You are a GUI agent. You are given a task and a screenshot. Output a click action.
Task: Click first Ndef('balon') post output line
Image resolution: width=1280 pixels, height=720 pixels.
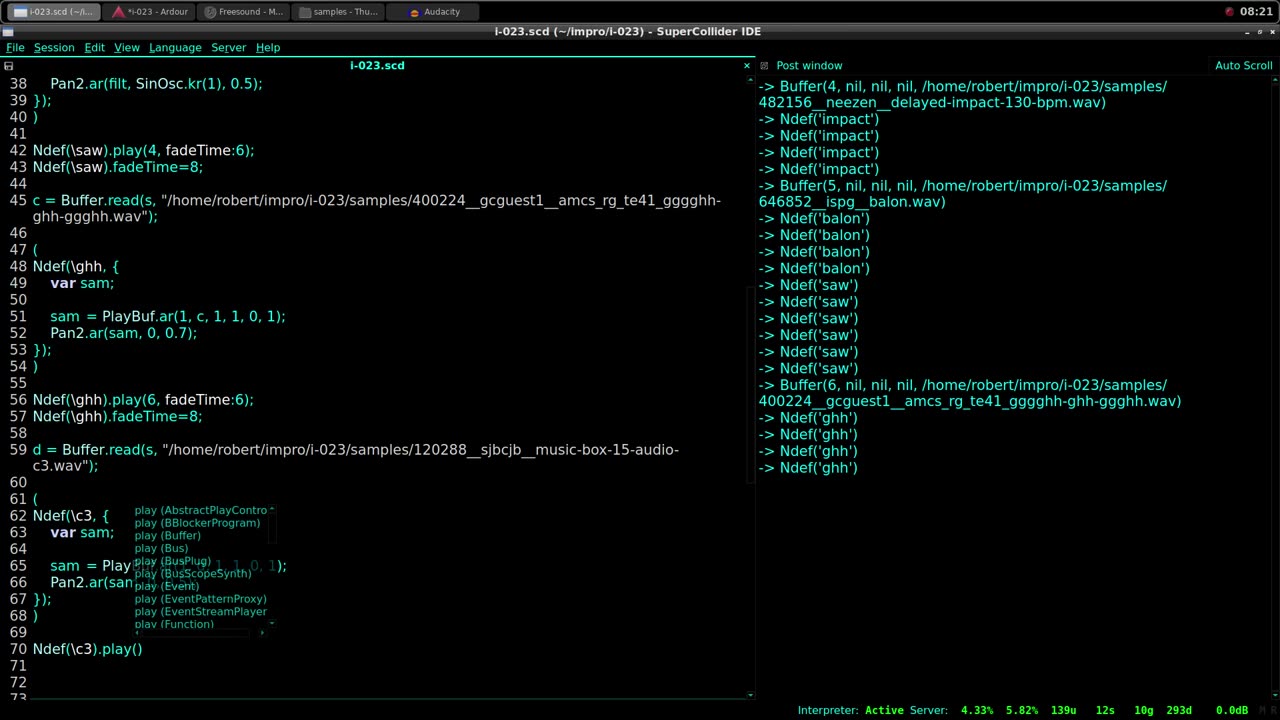(814, 218)
